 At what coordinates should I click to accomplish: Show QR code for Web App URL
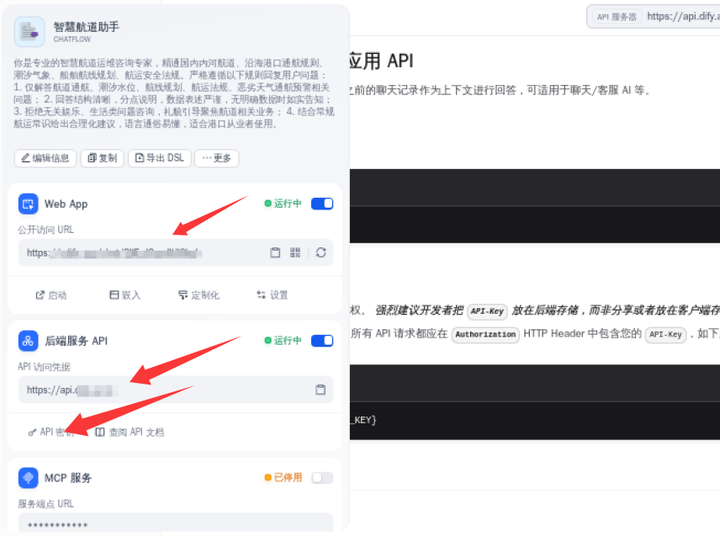(295, 252)
